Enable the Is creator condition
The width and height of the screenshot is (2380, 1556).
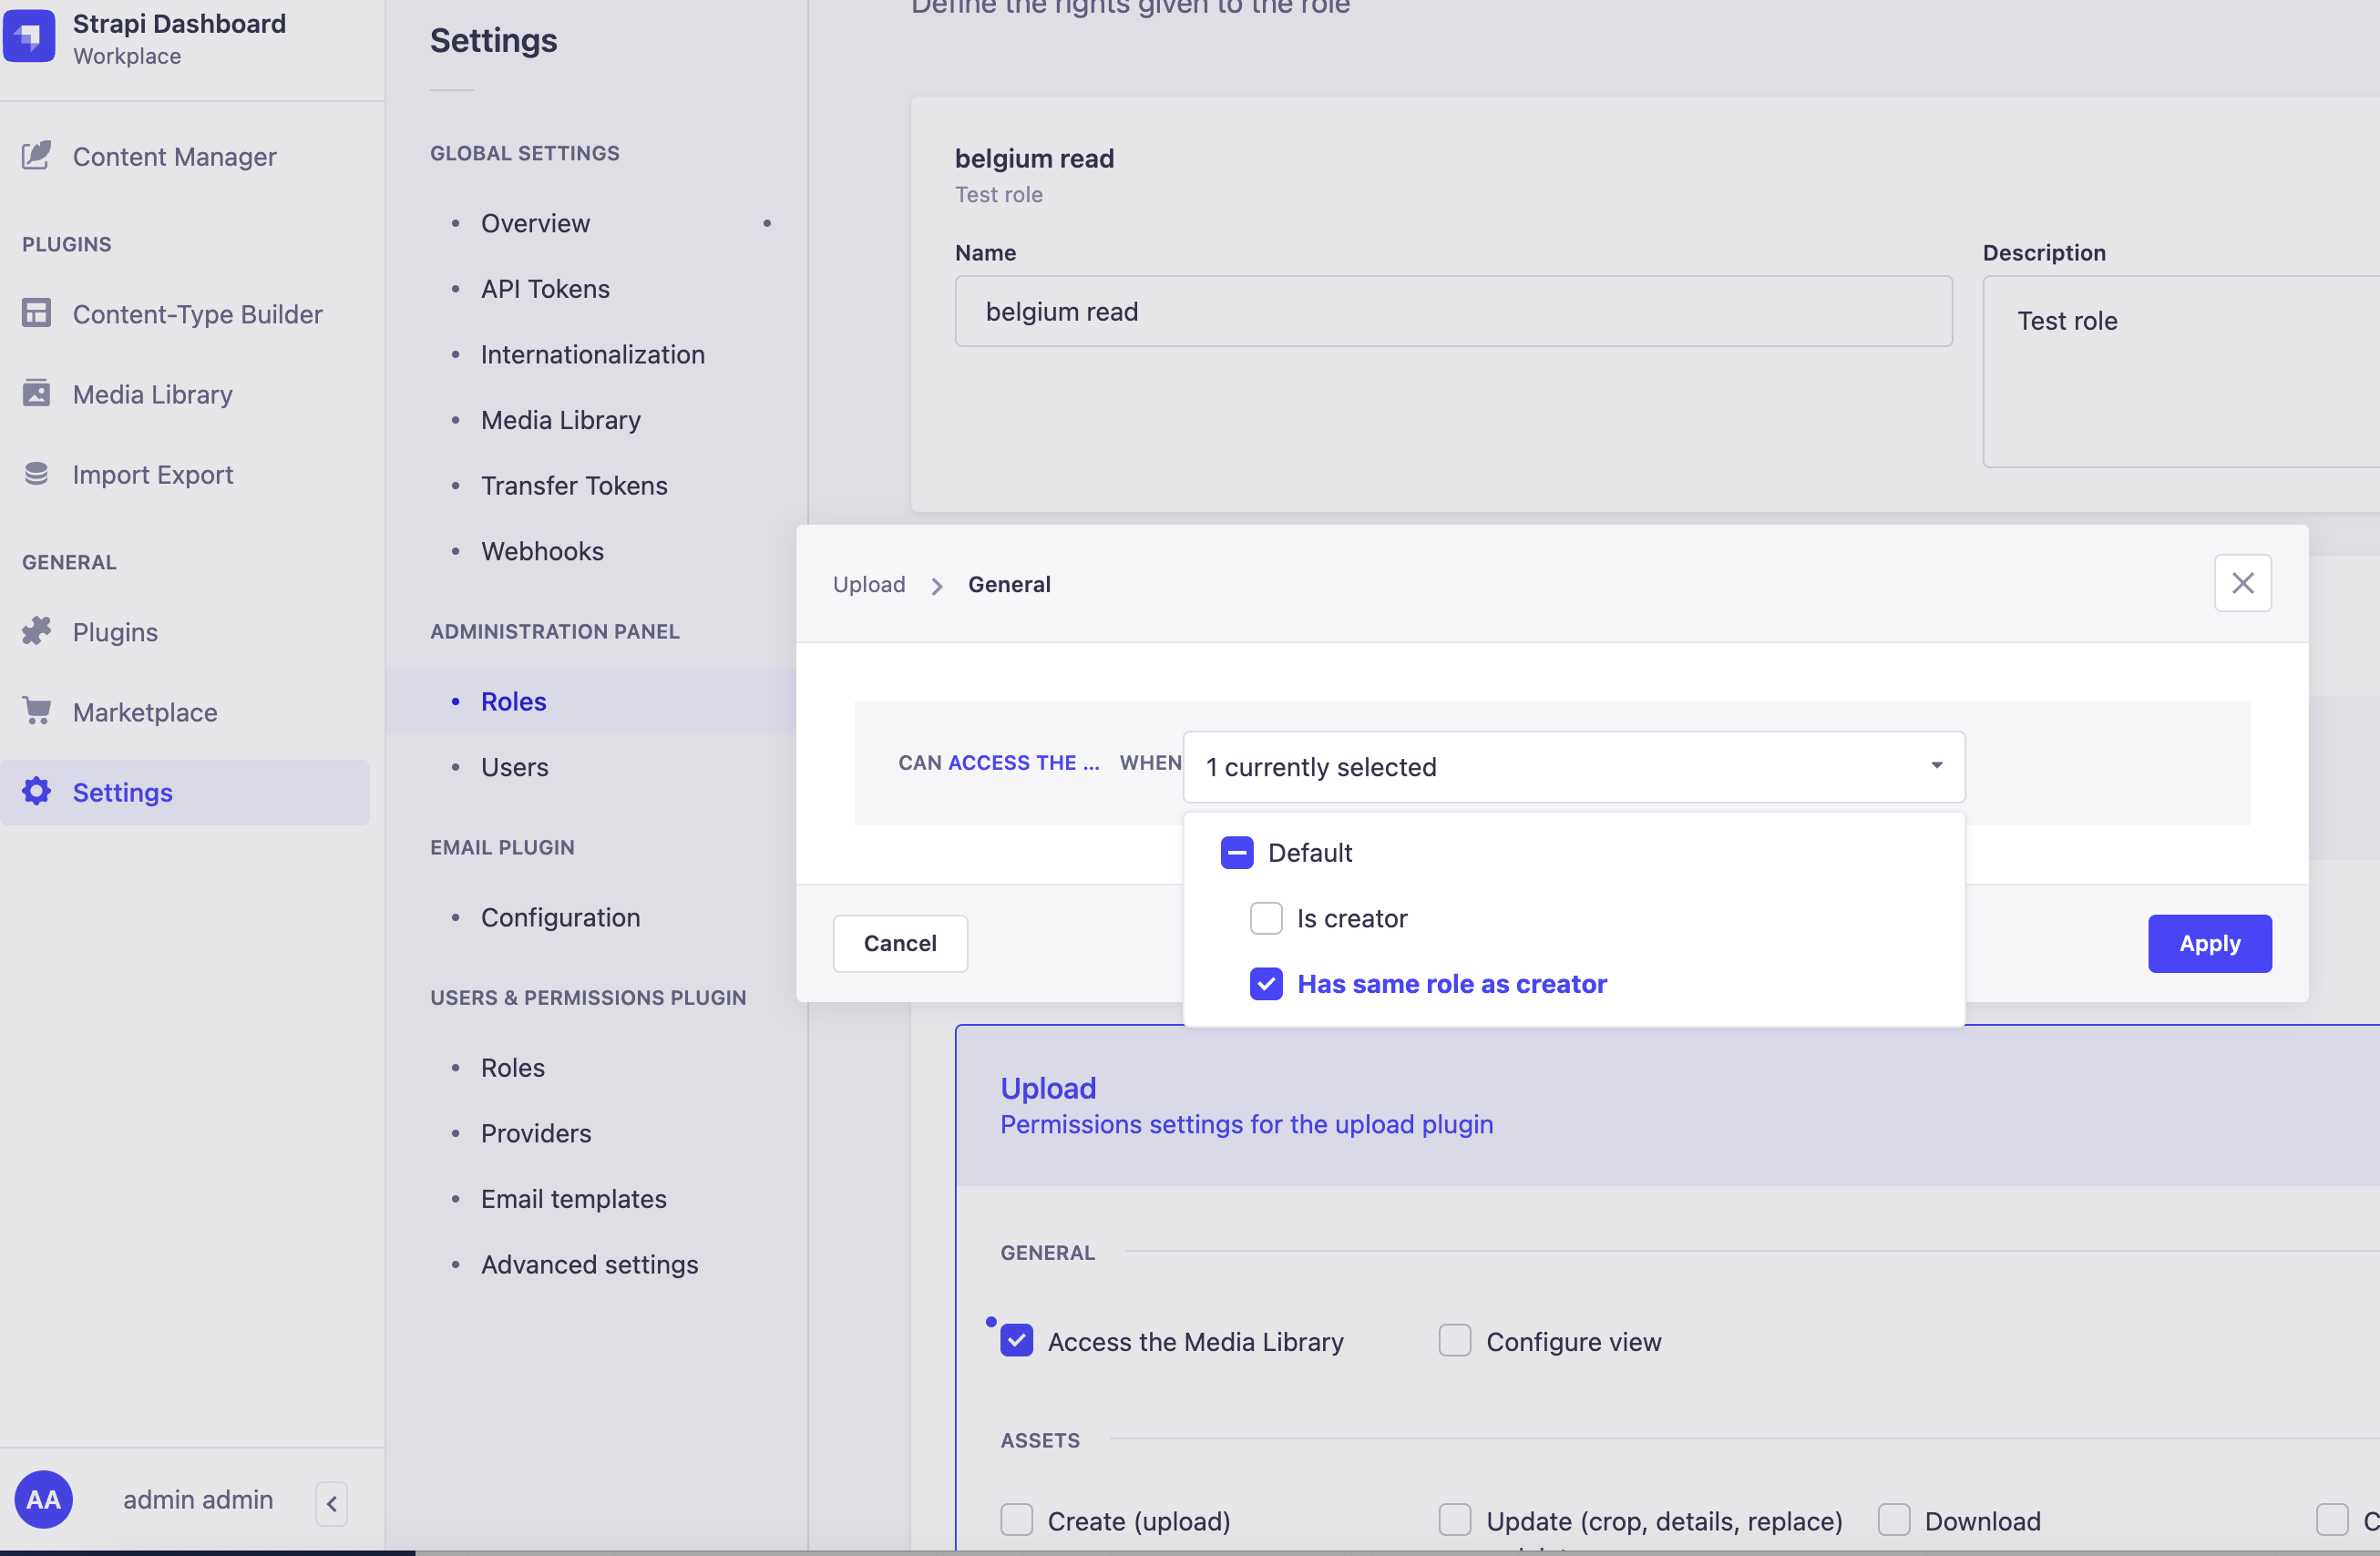coord(1266,918)
